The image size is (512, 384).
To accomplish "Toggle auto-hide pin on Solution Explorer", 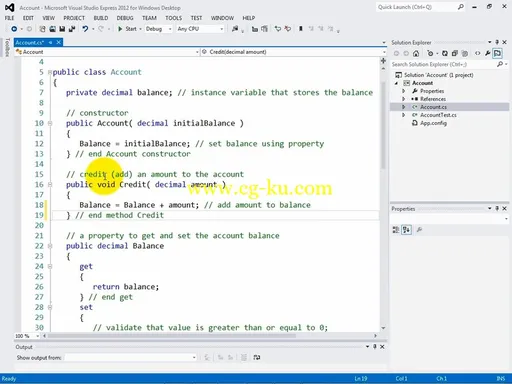I will coord(497,42).
